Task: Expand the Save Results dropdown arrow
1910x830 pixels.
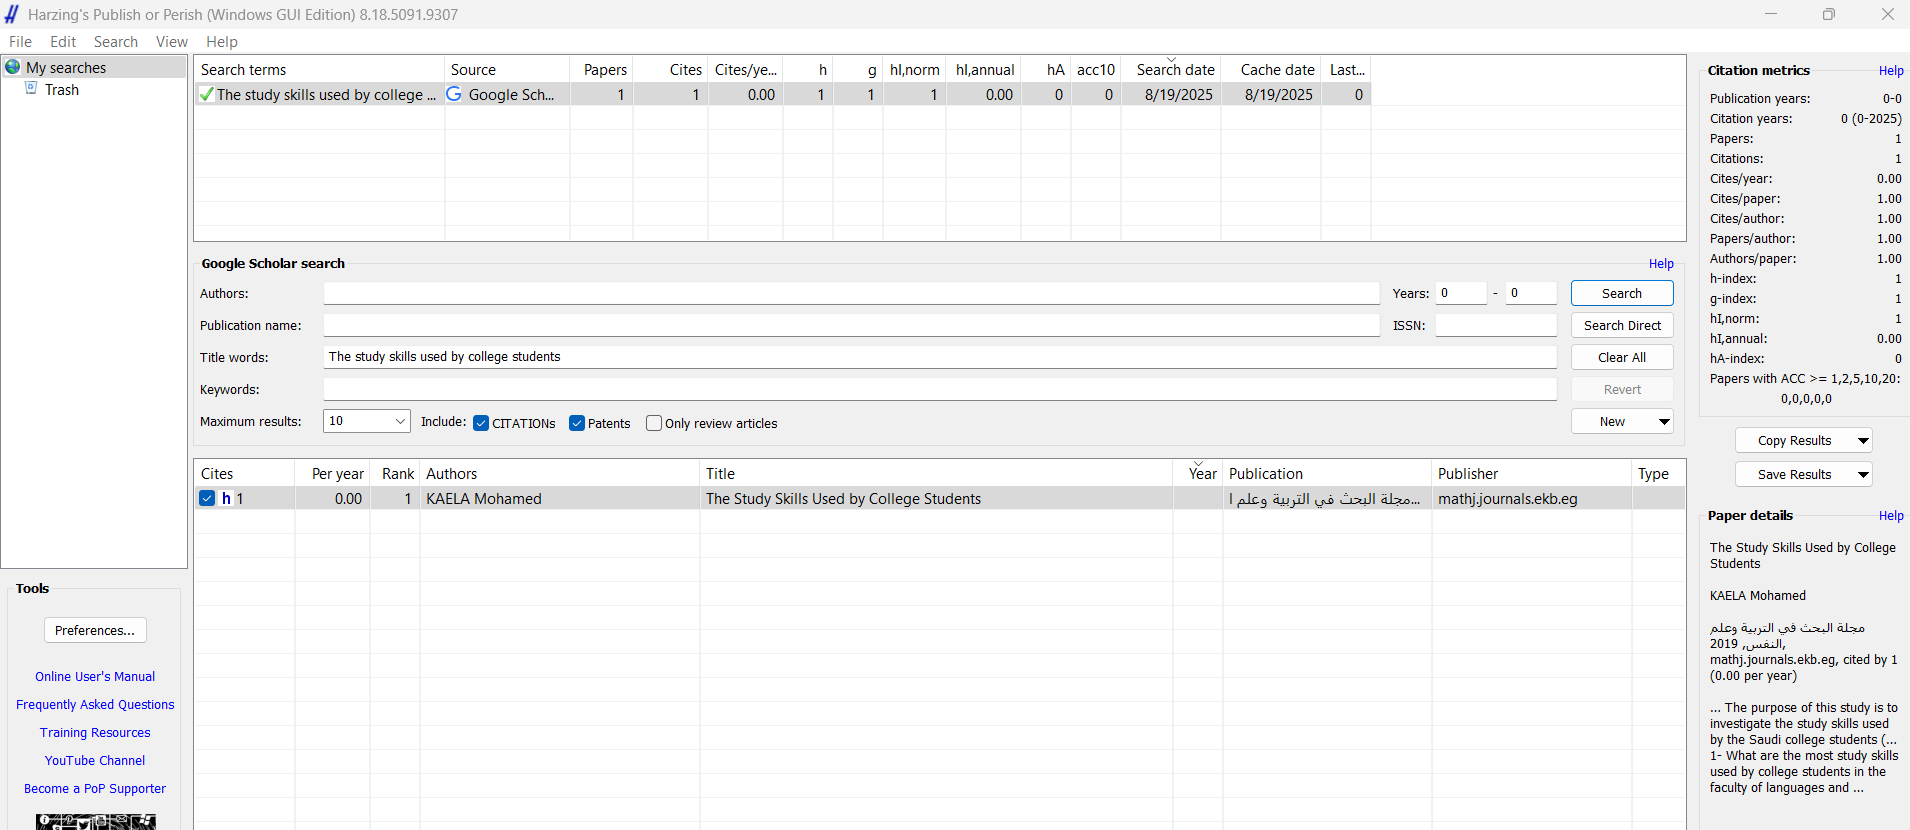Action: pos(1863,475)
